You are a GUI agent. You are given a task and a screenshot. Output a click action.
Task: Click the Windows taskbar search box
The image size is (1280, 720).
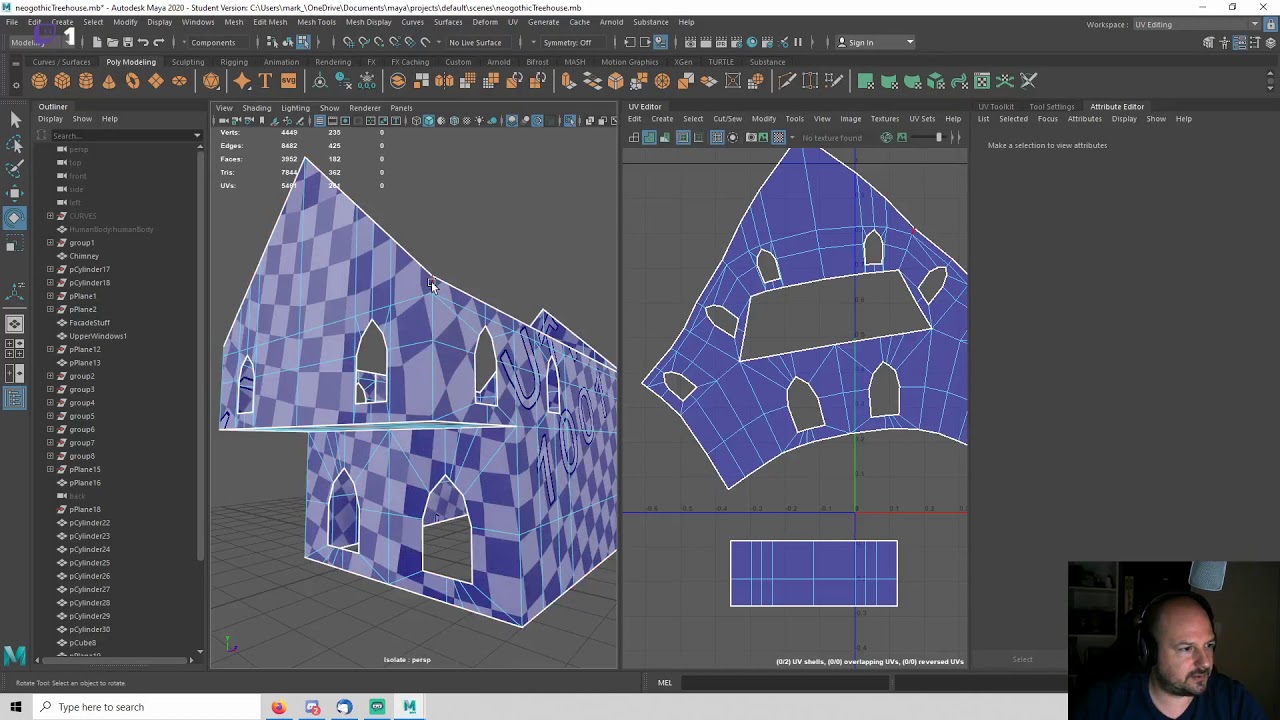[146, 707]
